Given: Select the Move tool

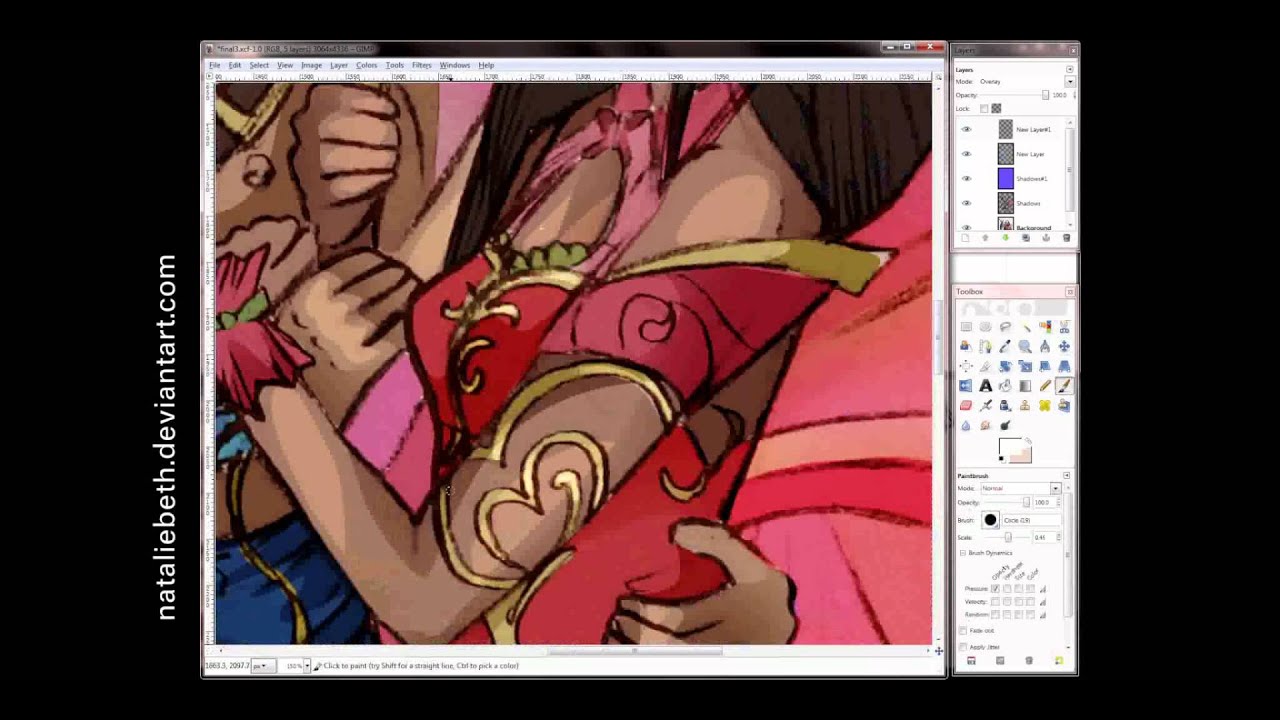Looking at the screenshot, I should (1064, 346).
